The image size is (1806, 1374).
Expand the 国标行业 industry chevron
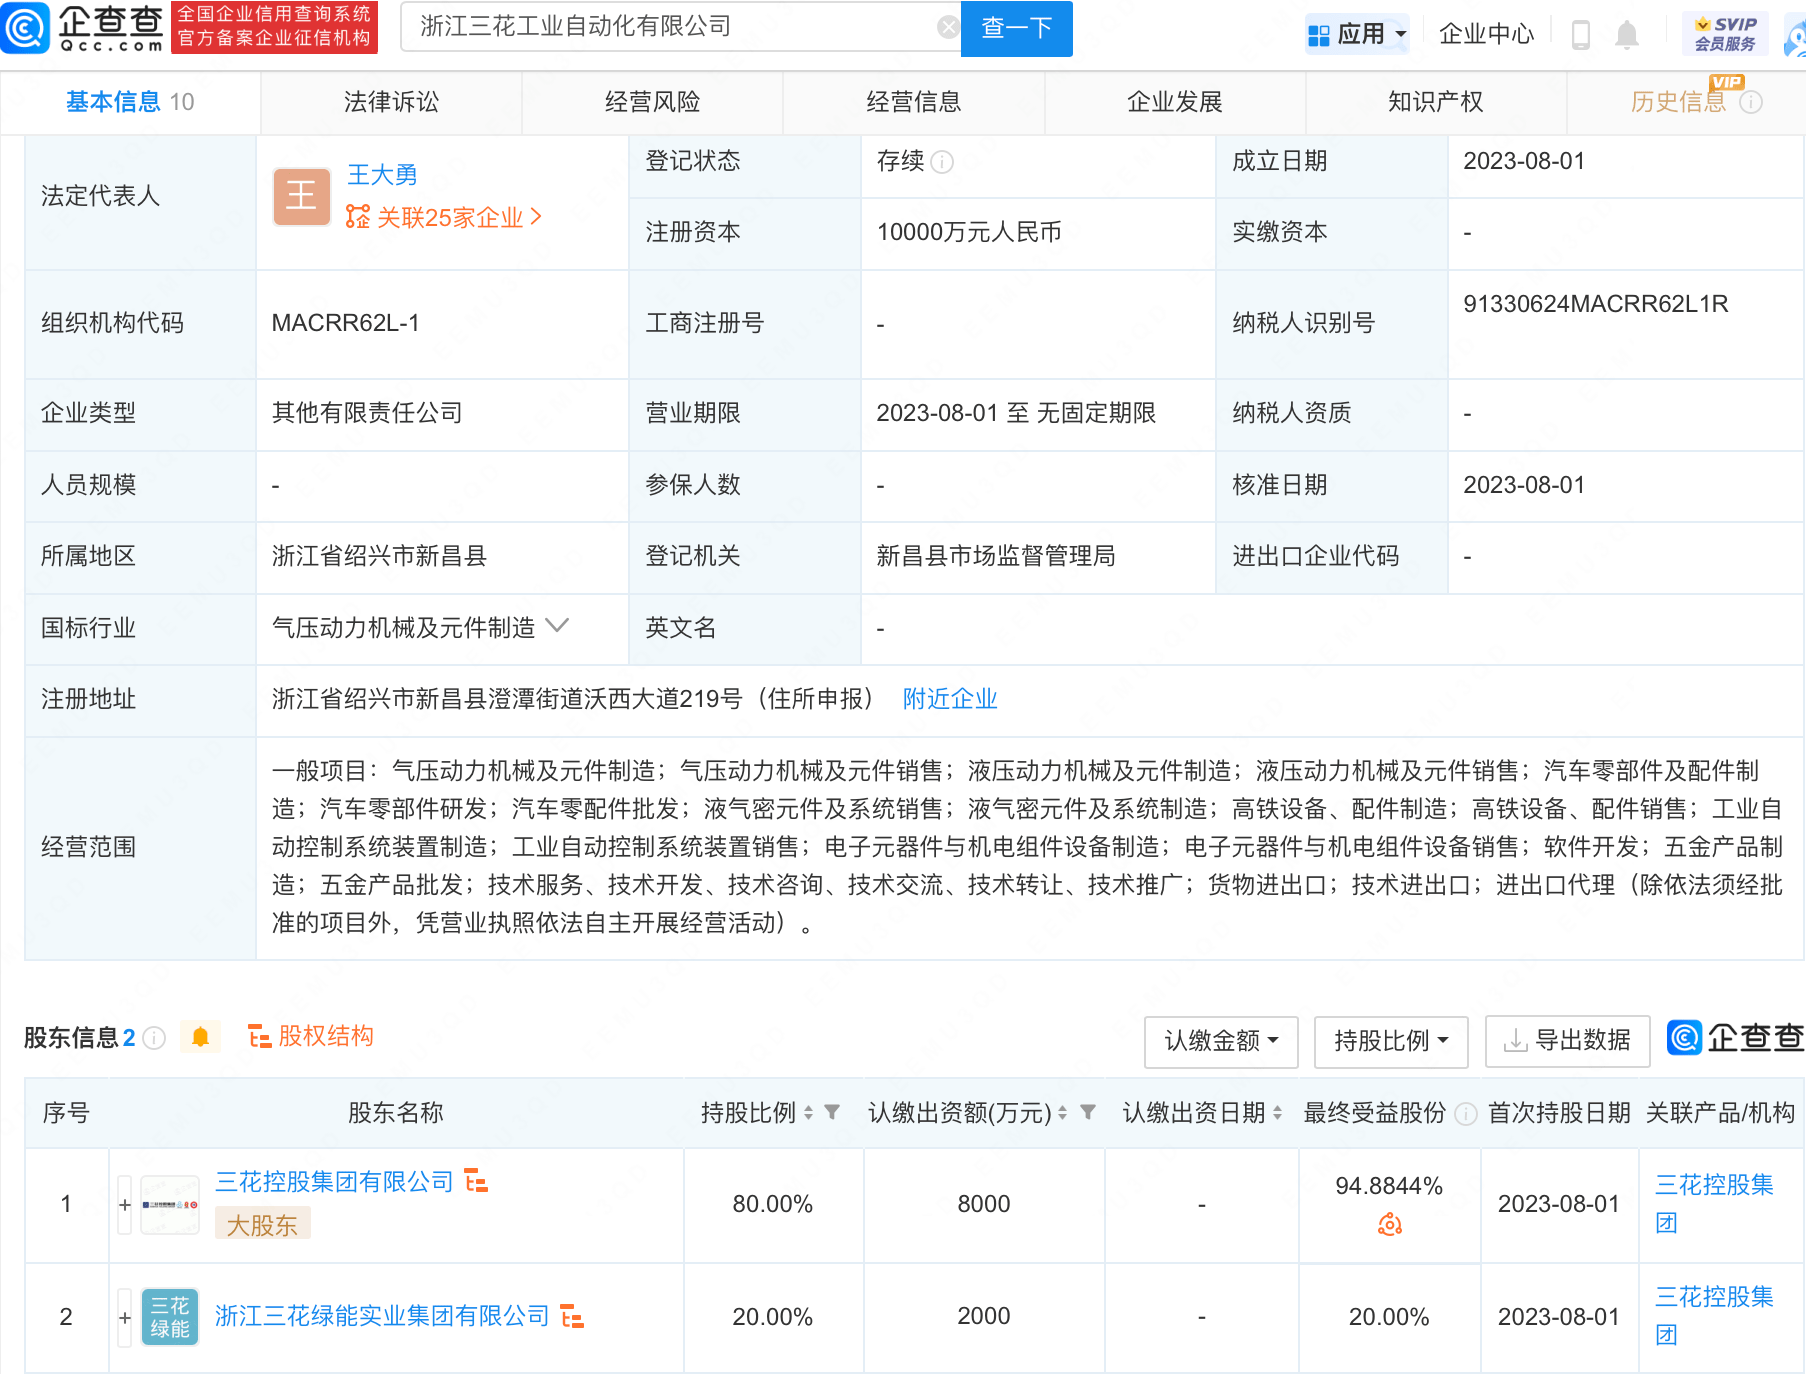557,626
